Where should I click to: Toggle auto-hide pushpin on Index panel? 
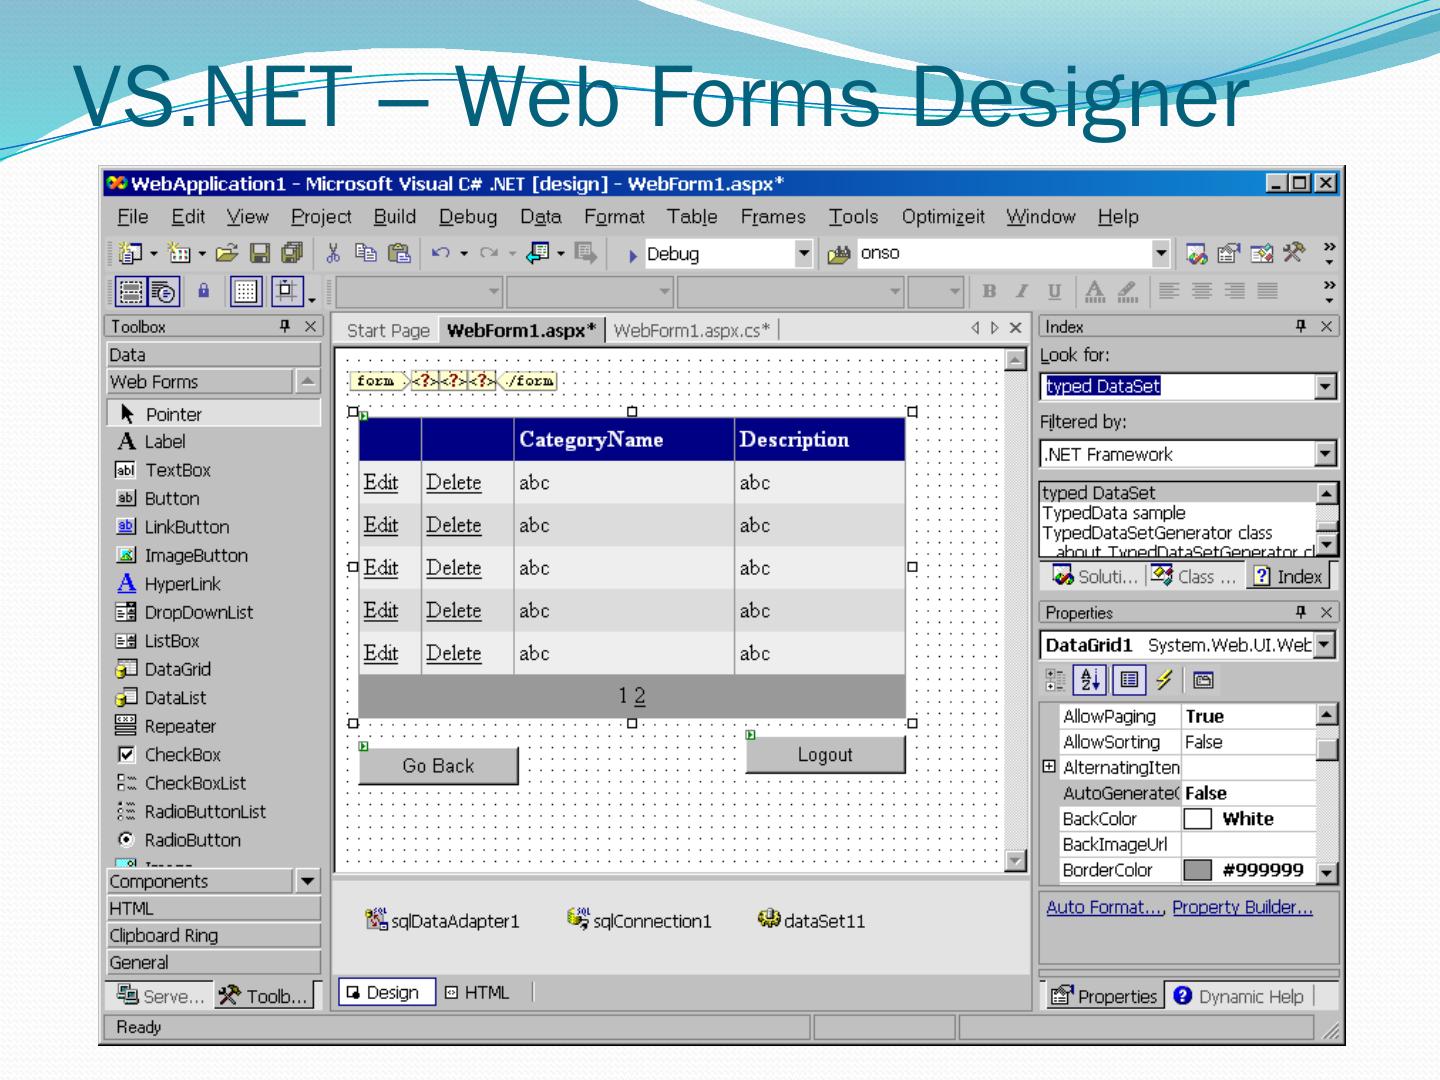click(x=1301, y=326)
